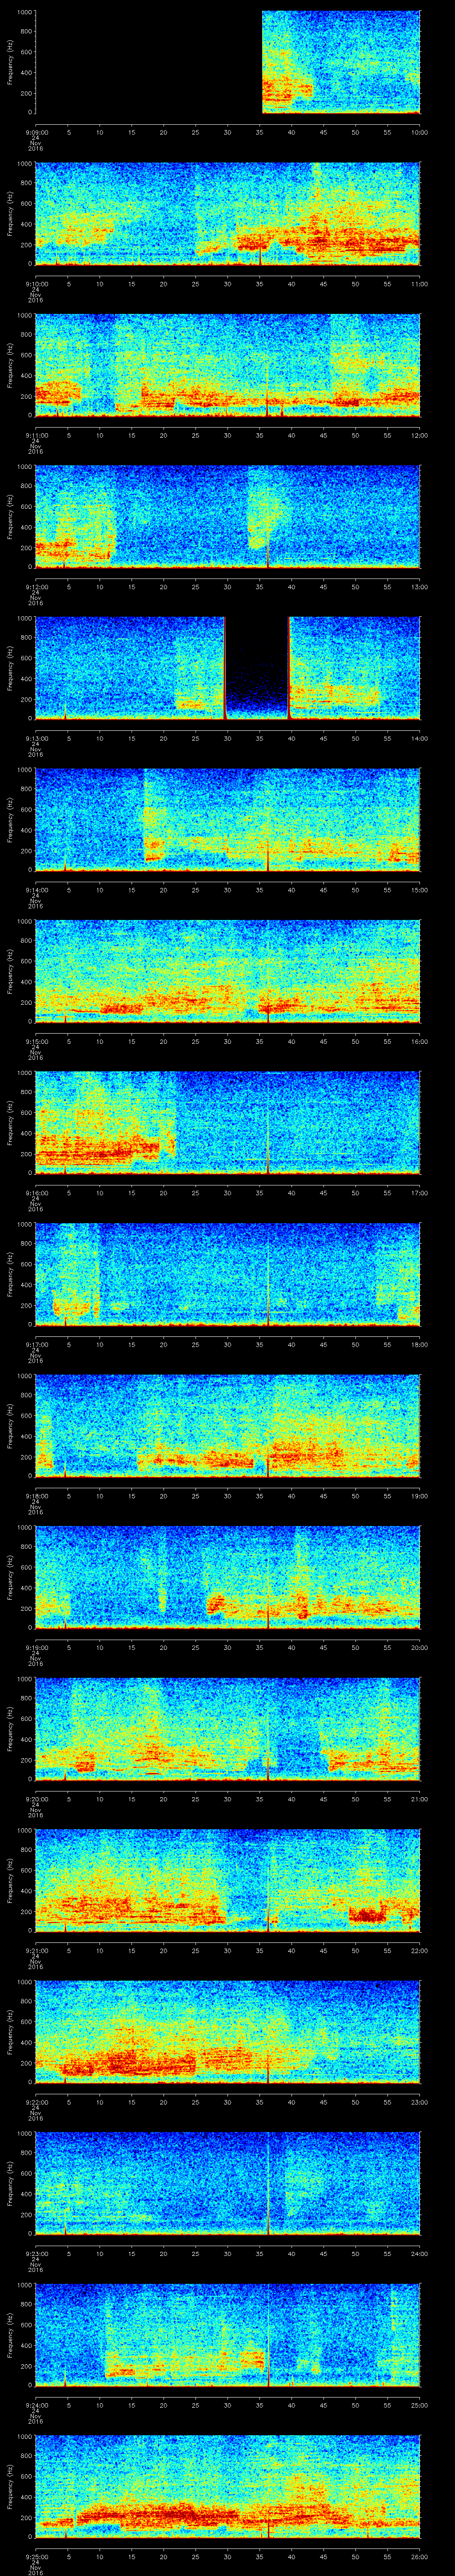The width and height of the screenshot is (455, 2576).
Task: Click the "14:00" end time label
Action: pyautogui.click(x=419, y=738)
